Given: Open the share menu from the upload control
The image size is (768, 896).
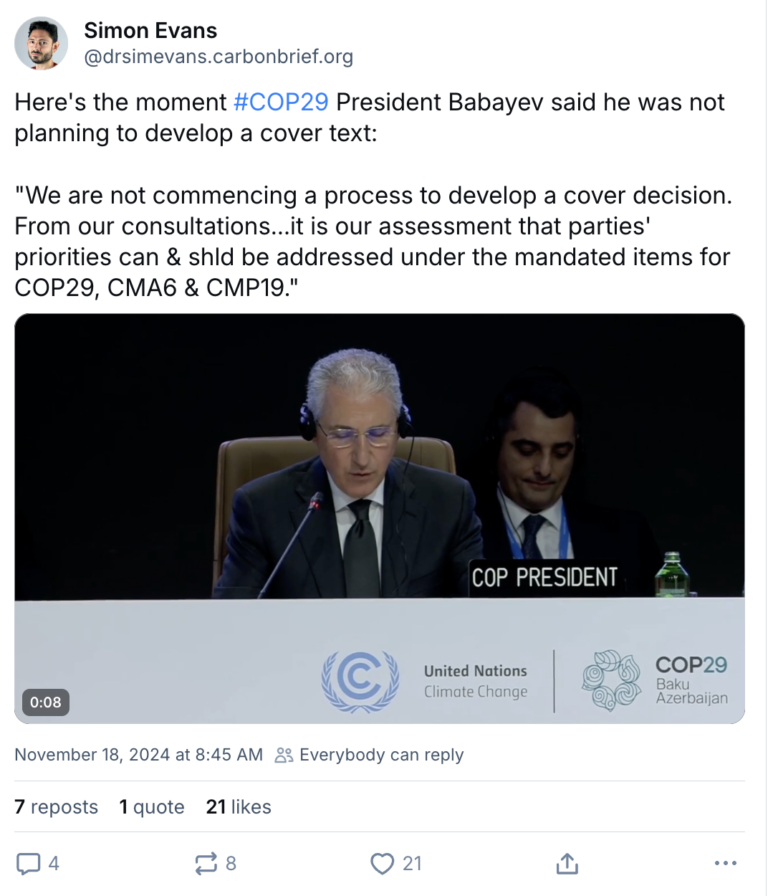Looking at the screenshot, I should [568, 862].
